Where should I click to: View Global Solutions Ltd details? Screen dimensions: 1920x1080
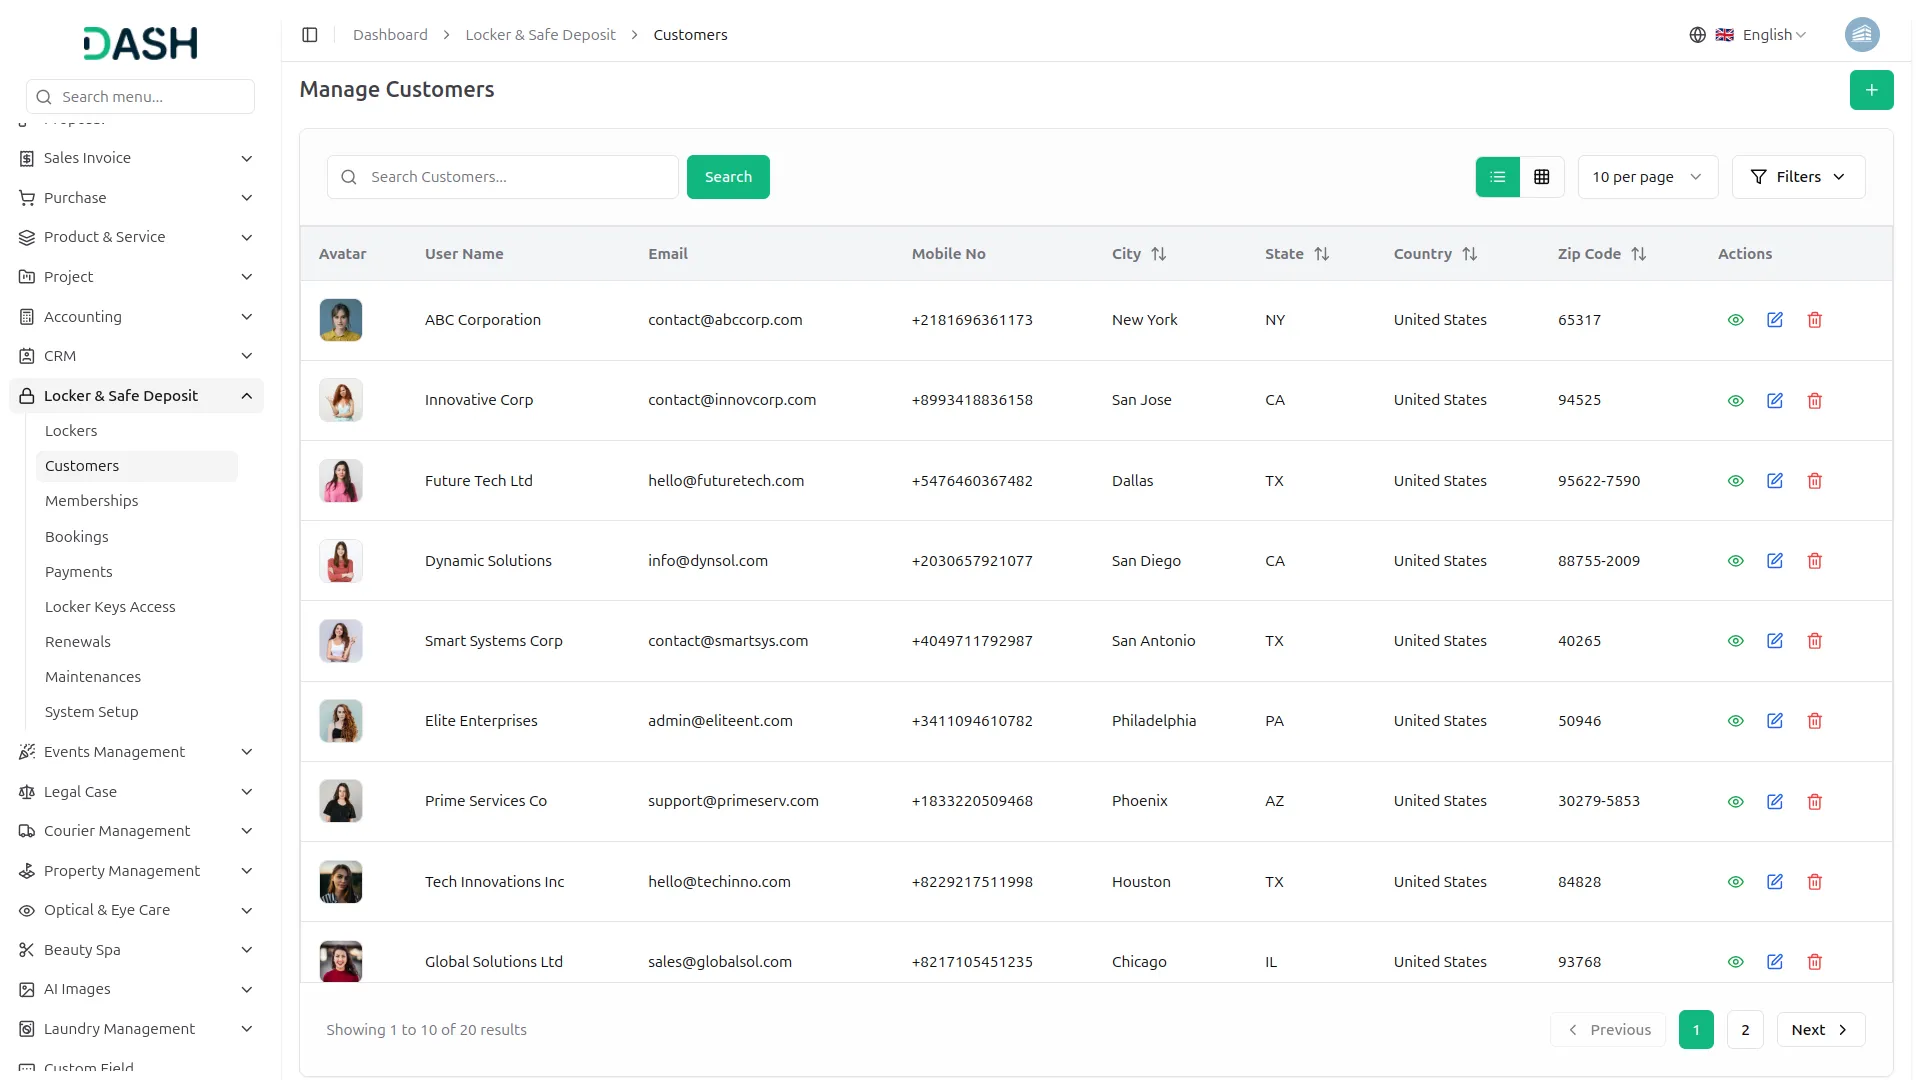tap(1735, 961)
